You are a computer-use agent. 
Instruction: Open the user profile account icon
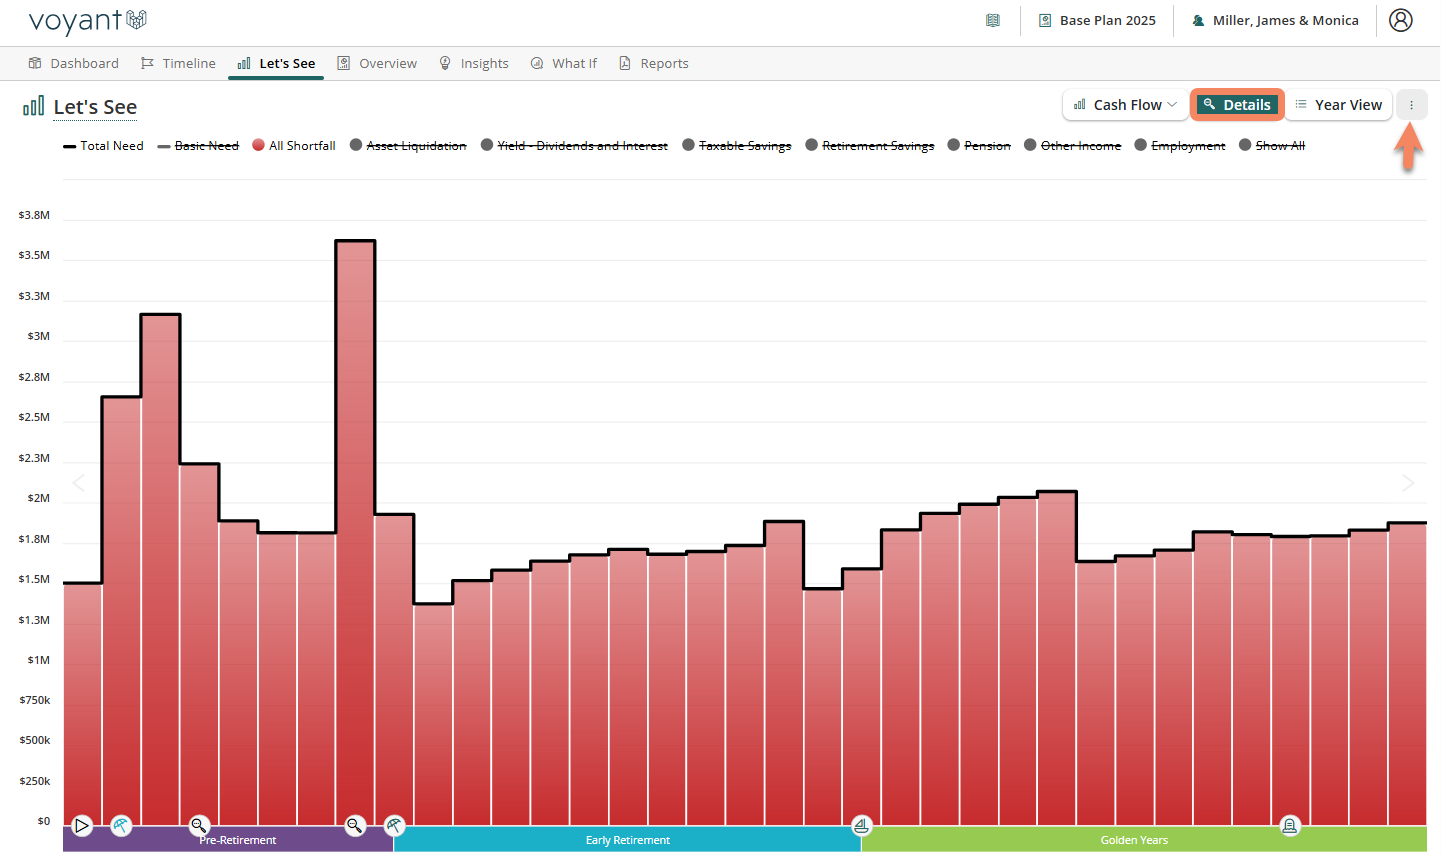(x=1400, y=20)
